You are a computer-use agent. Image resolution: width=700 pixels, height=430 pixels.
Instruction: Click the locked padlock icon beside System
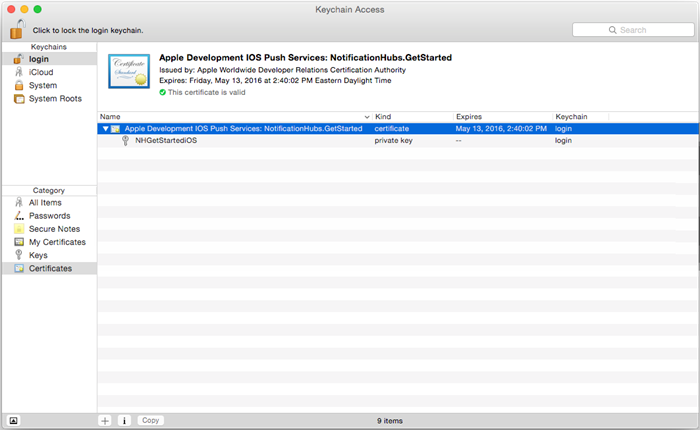[19, 85]
